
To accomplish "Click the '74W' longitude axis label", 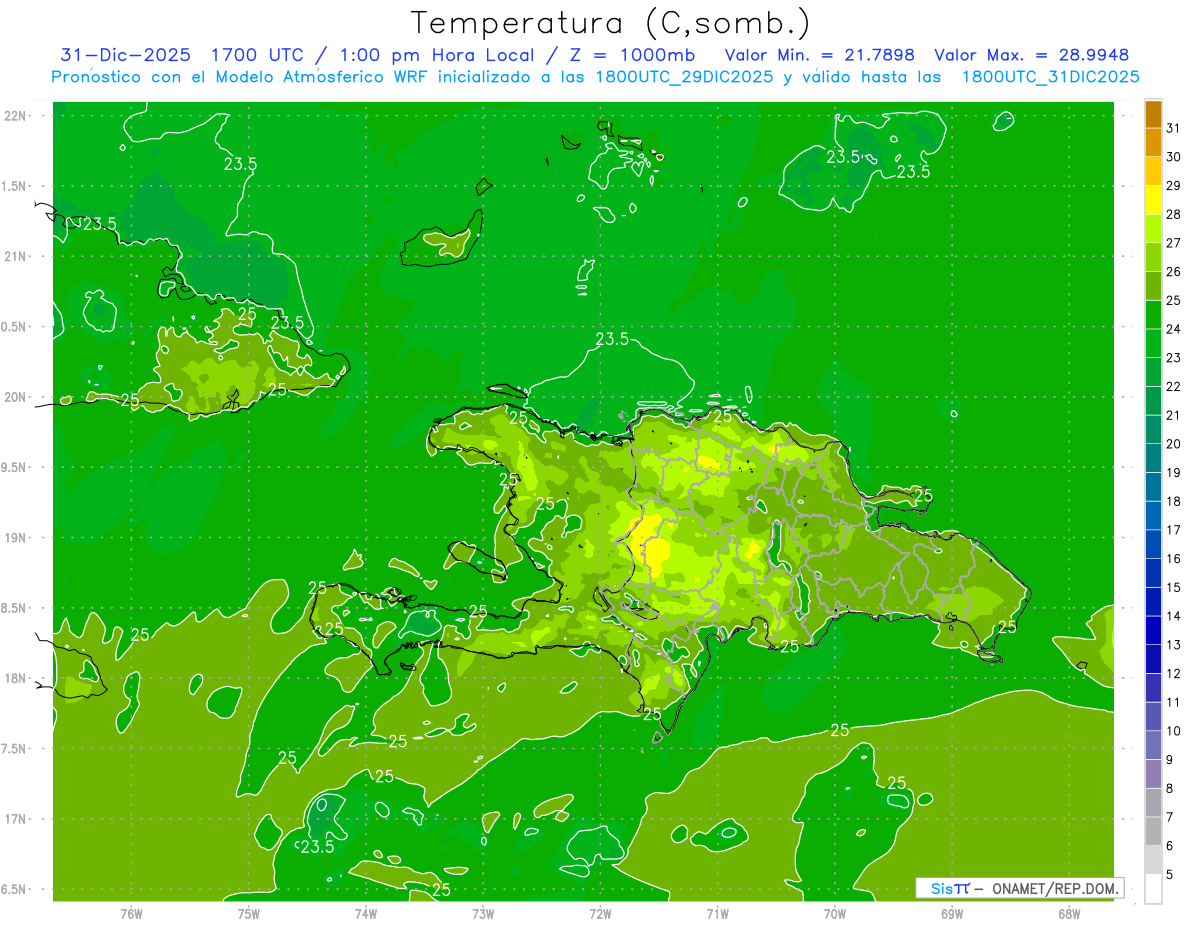I will (365, 914).
